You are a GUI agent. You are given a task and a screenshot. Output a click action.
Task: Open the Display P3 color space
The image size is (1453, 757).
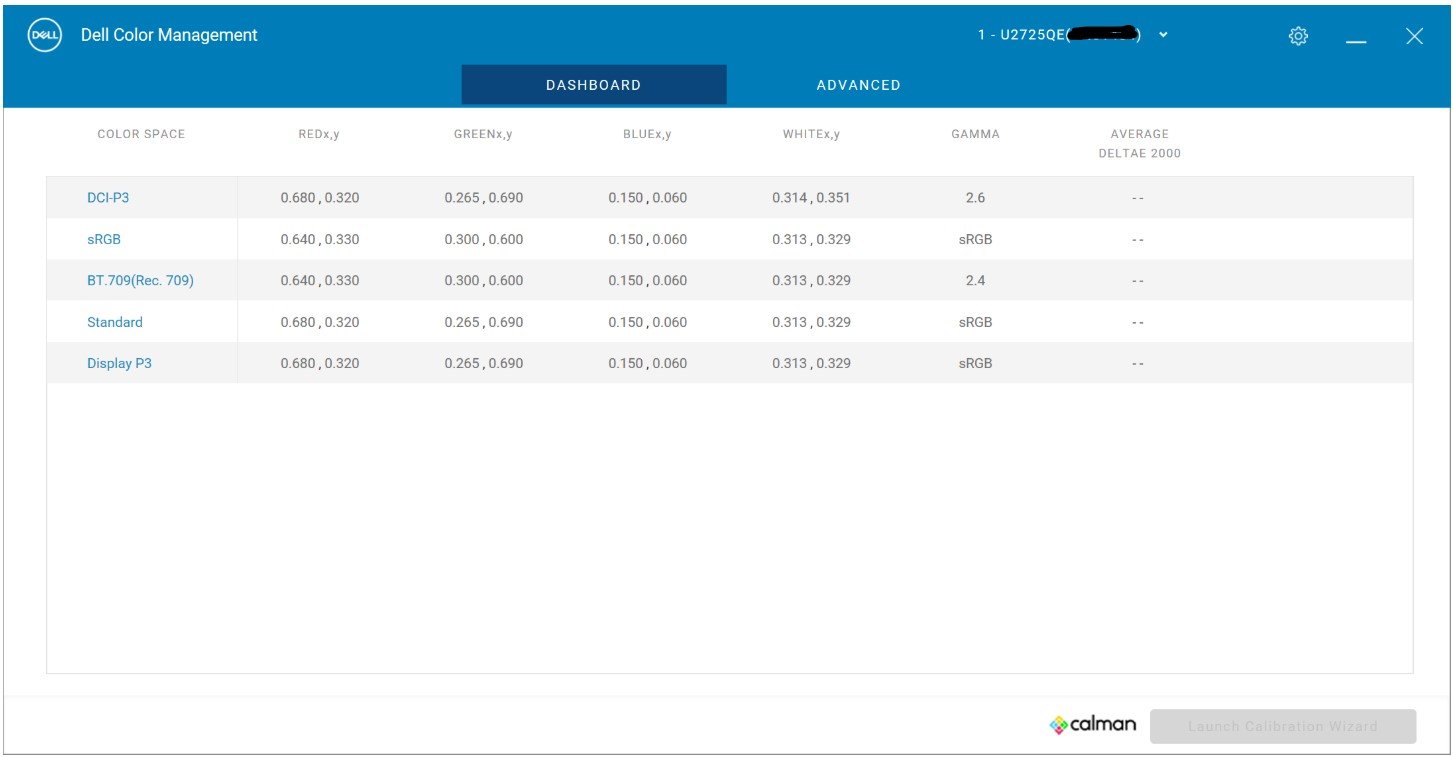119,364
